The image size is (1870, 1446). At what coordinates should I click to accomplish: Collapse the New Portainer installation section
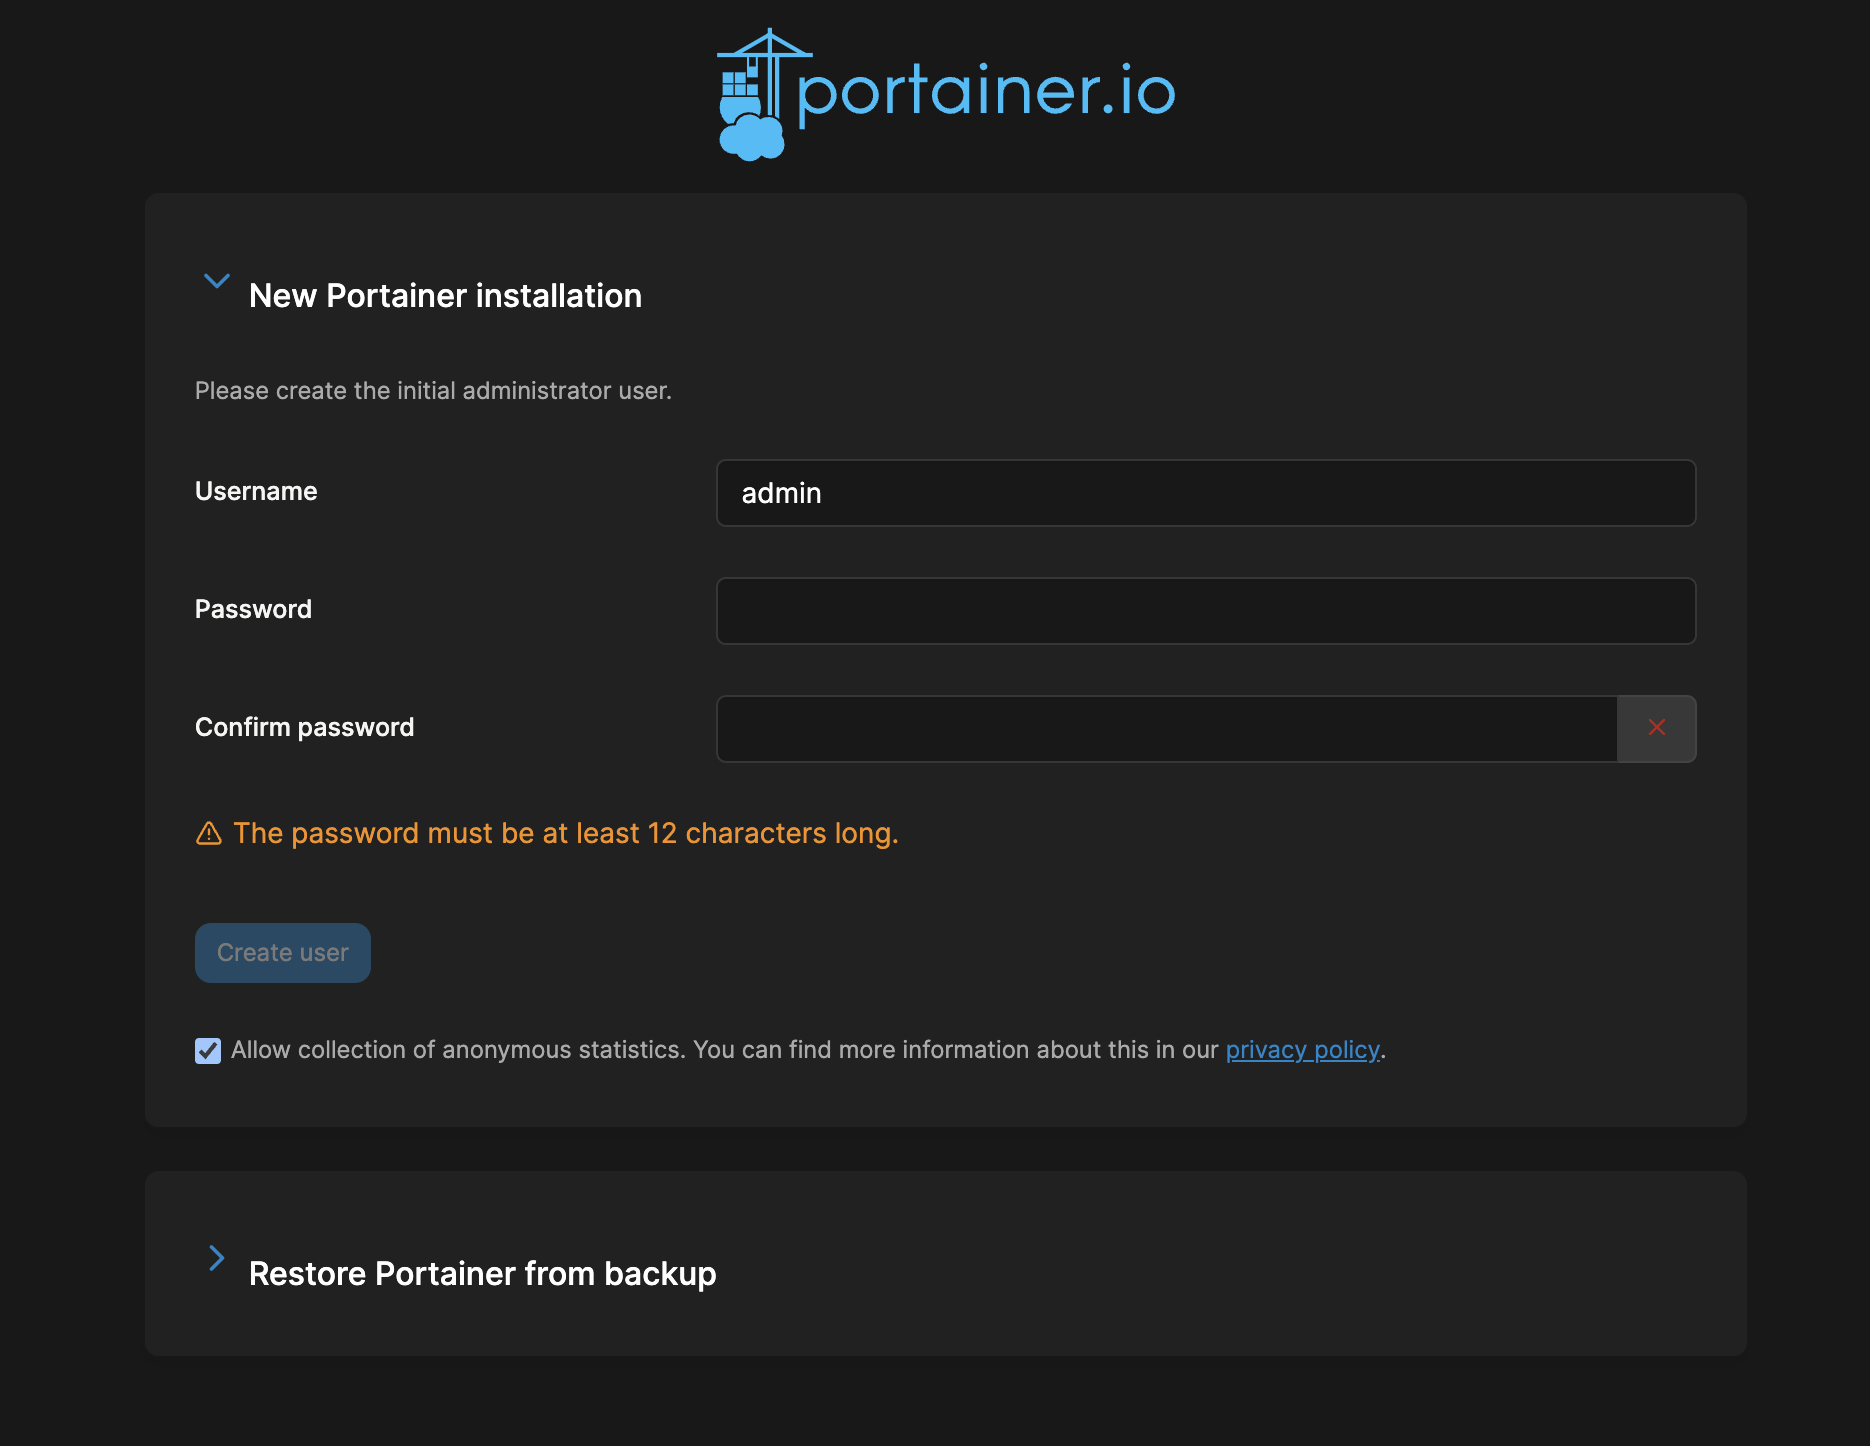[217, 281]
